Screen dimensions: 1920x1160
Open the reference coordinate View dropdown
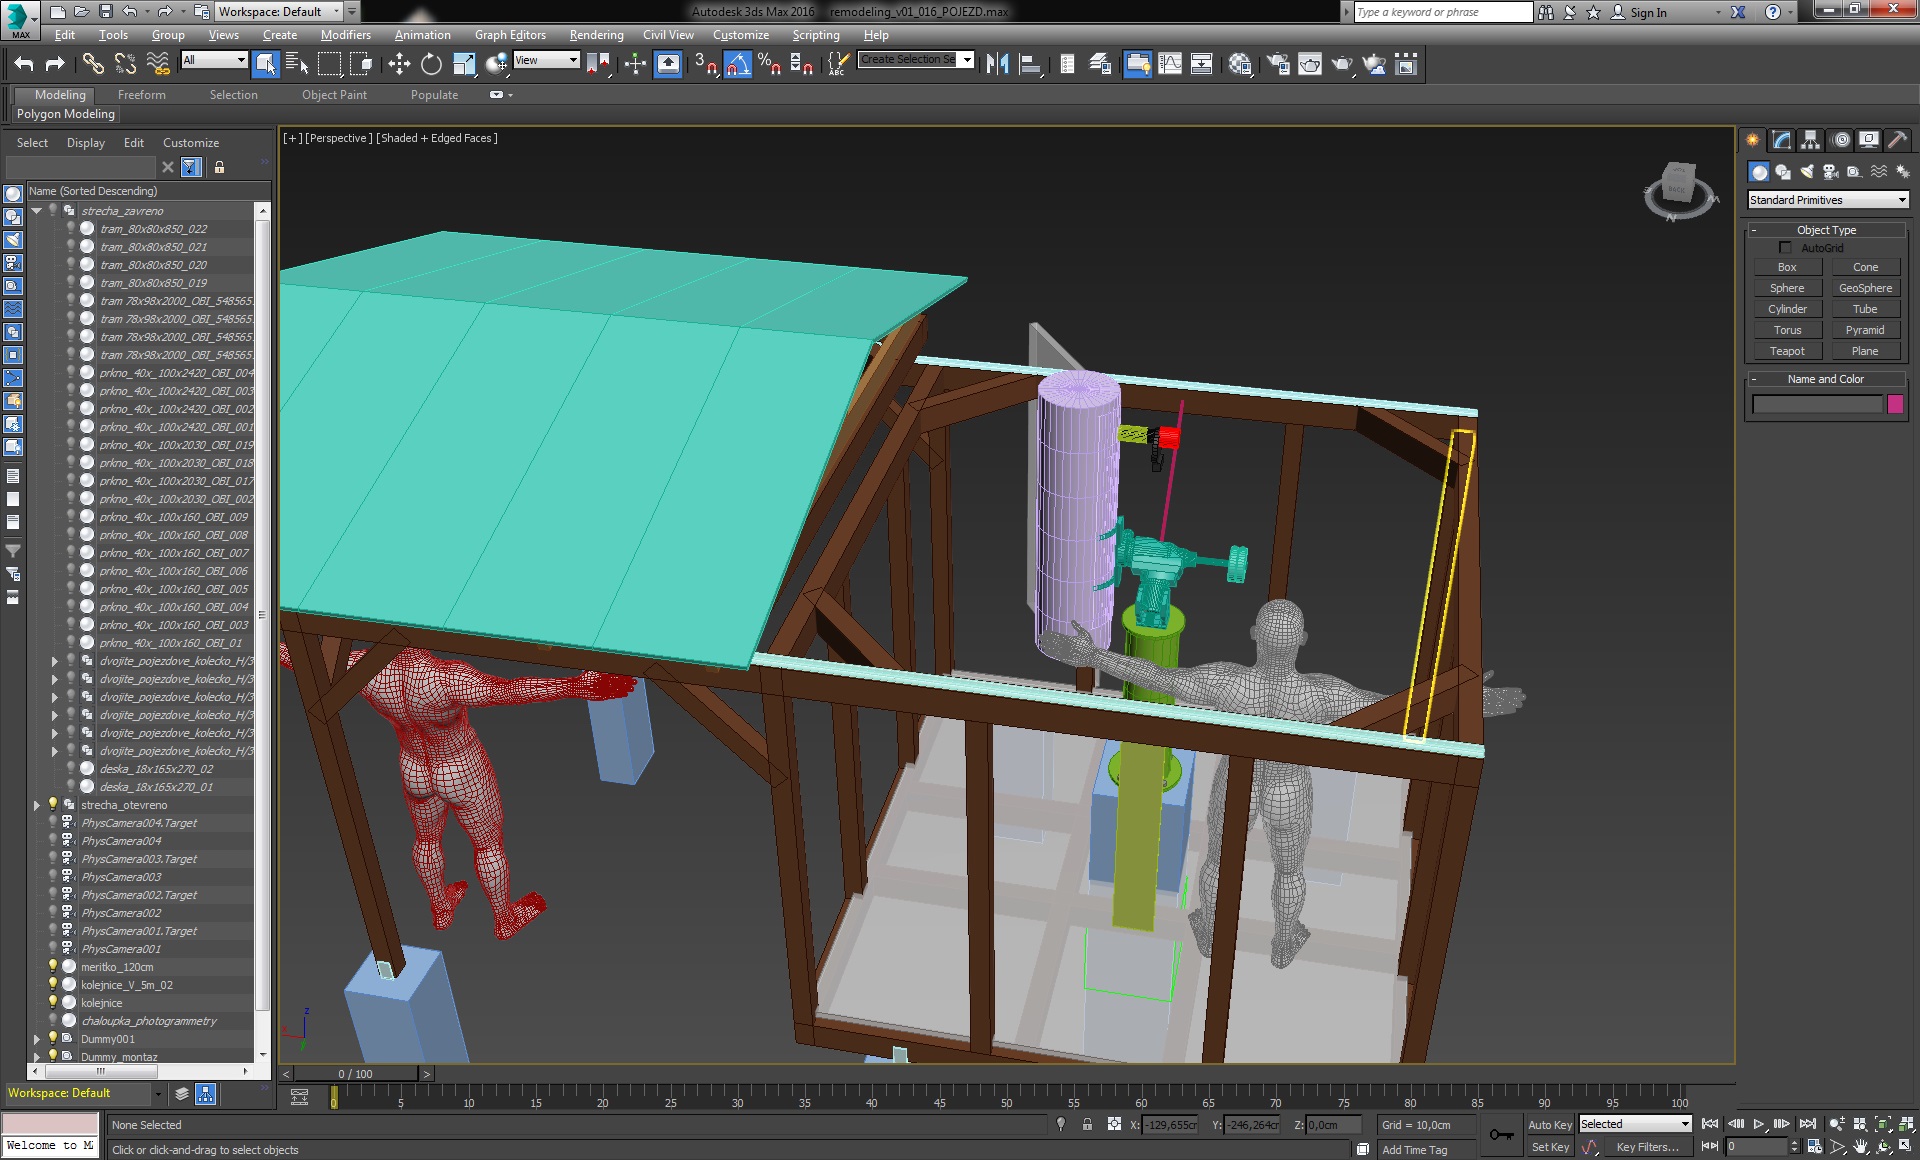click(x=546, y=60)
